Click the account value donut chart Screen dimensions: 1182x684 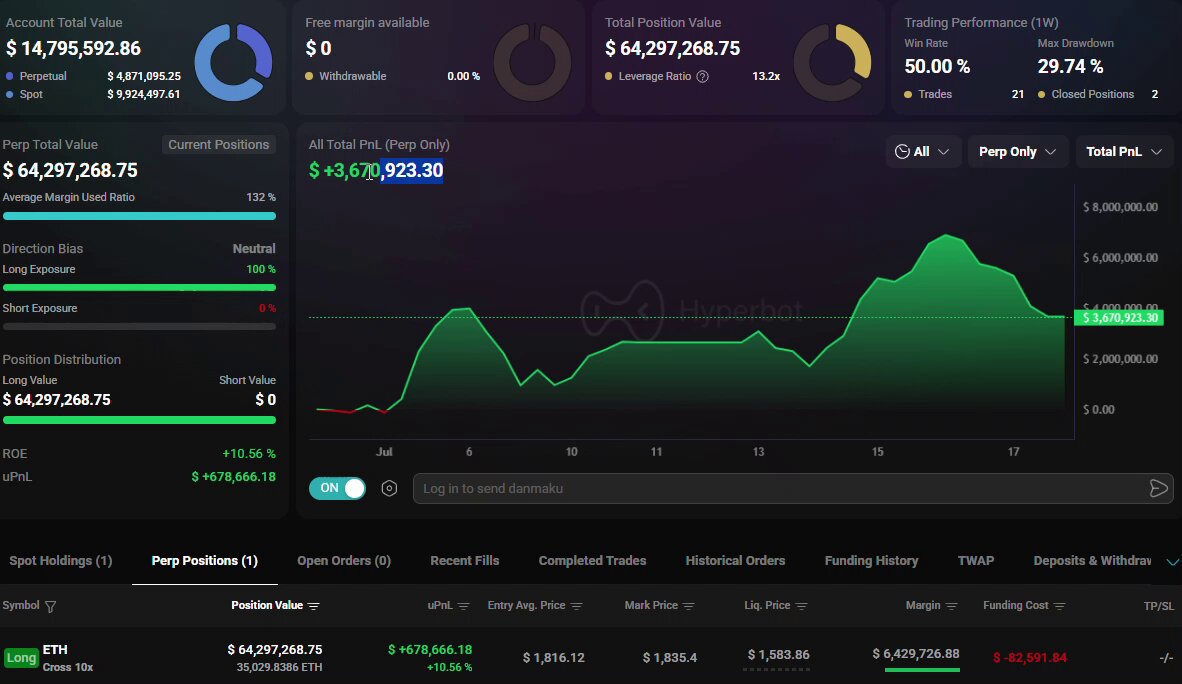233,62
